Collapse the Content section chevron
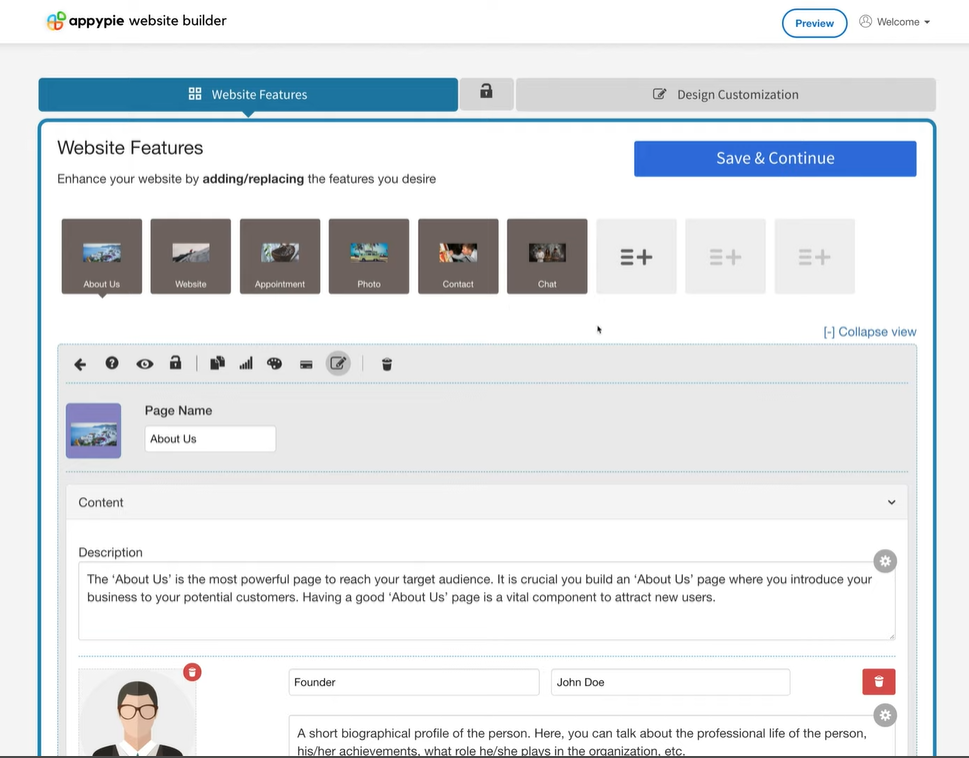This screenshot has height=758, width=969. coord(891,502)
